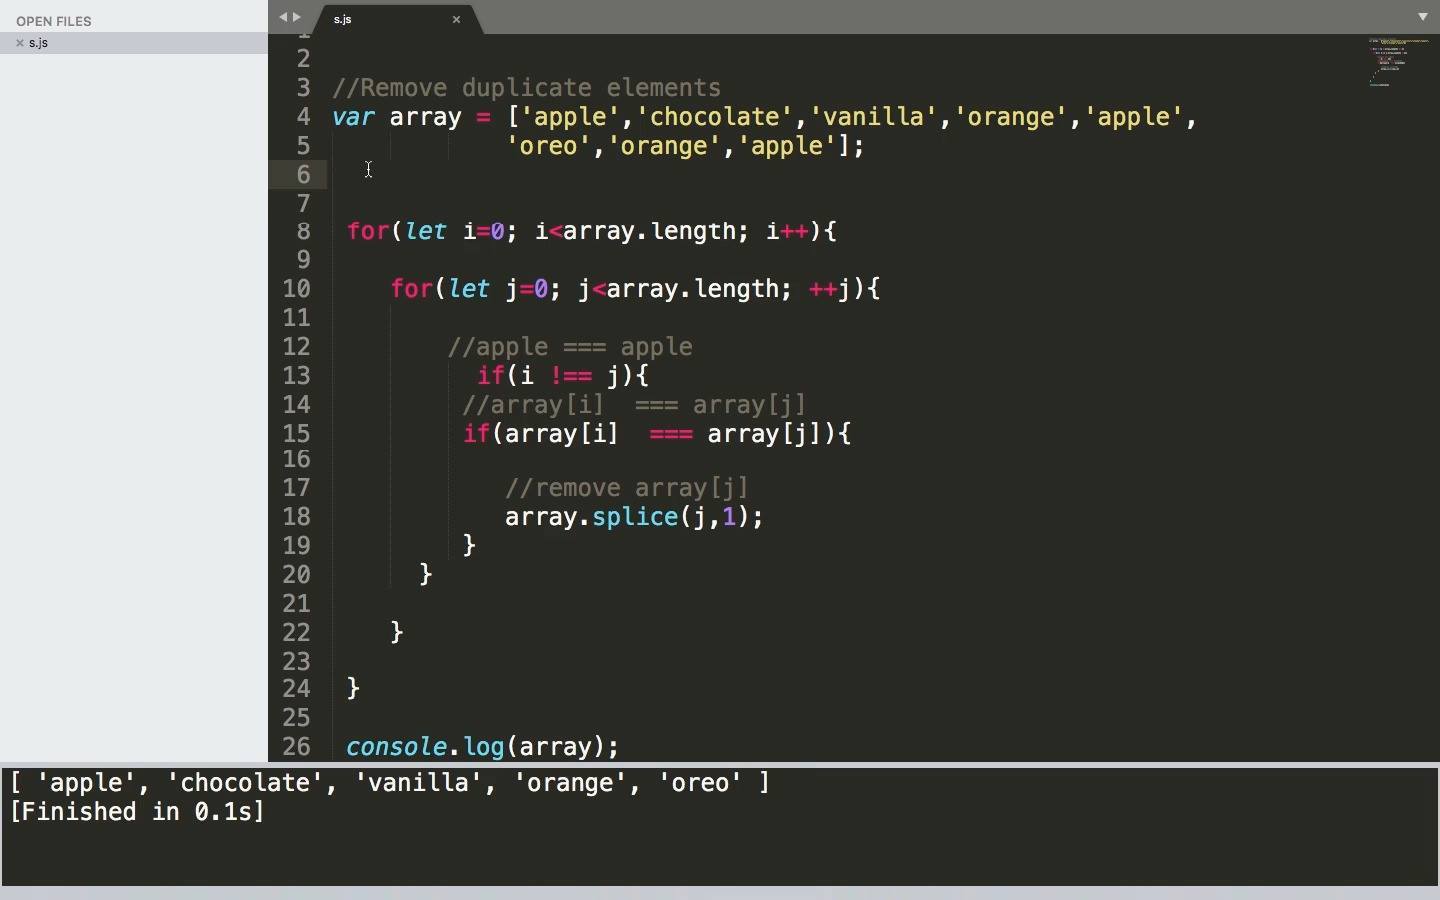Click 'array[j]' in the line 15 condition
Screen dimensions: 1440x900
pyautogui.click(x=765, y=434)
